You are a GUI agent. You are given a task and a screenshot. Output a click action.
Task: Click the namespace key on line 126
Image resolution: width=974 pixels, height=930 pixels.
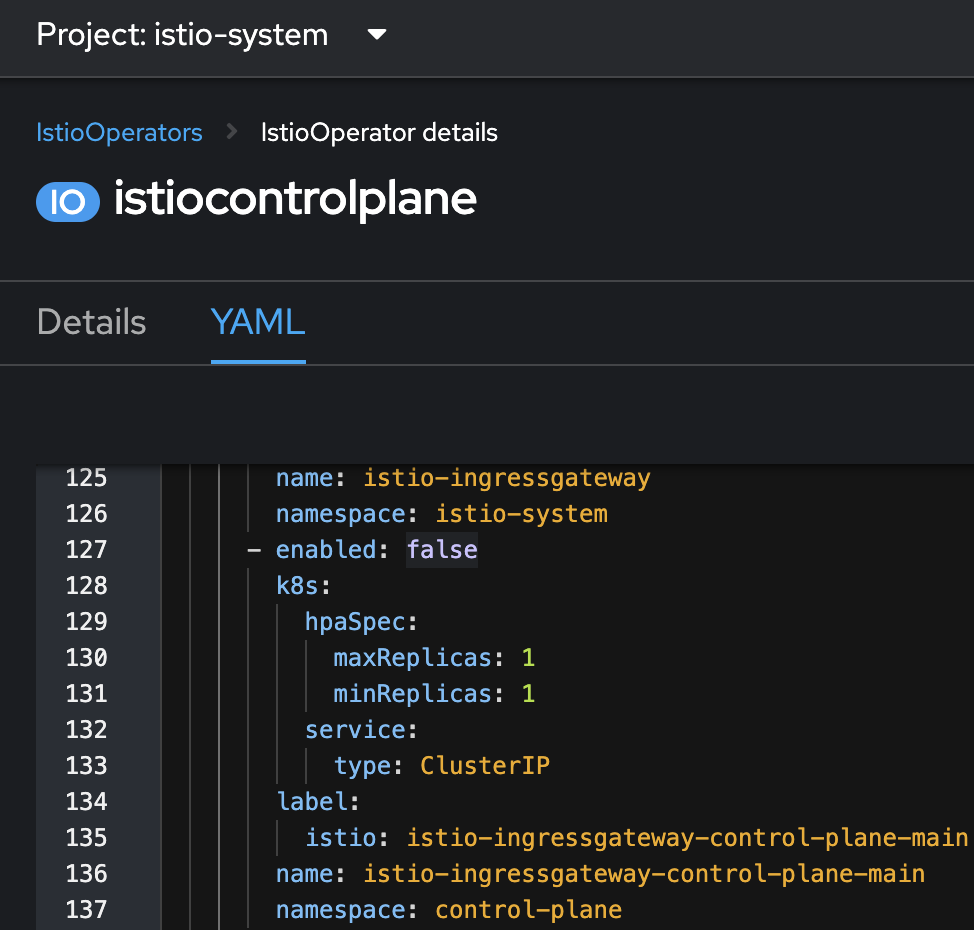coord(340,514)
